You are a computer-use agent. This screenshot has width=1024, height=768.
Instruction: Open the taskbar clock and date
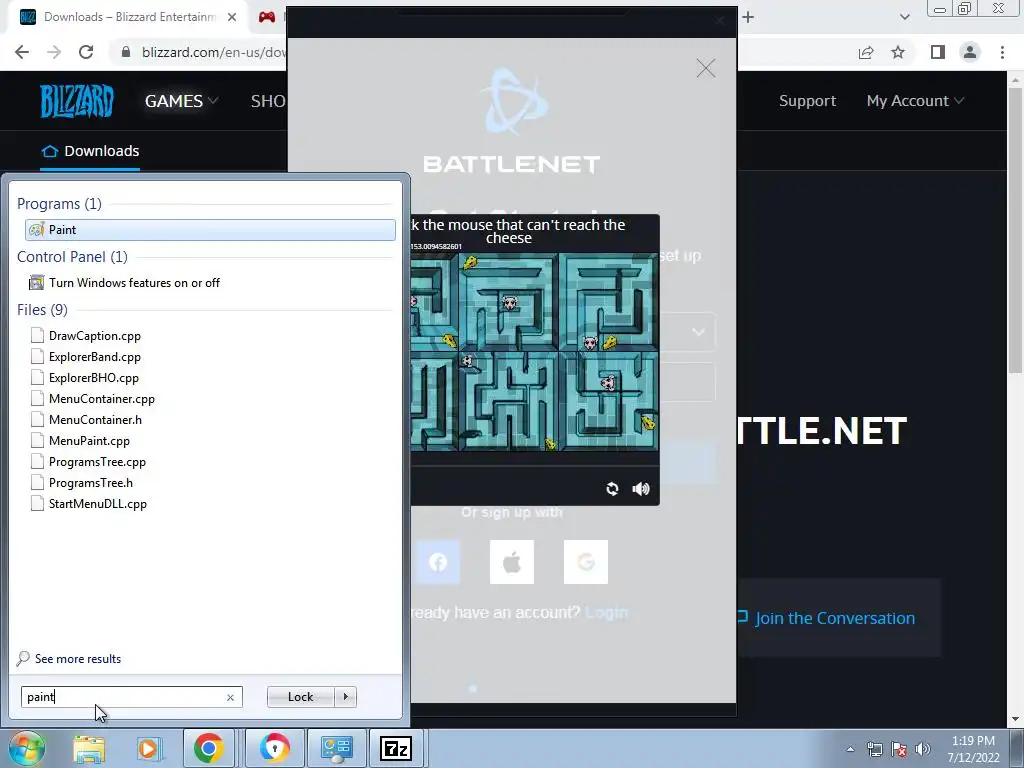point(973,749)
